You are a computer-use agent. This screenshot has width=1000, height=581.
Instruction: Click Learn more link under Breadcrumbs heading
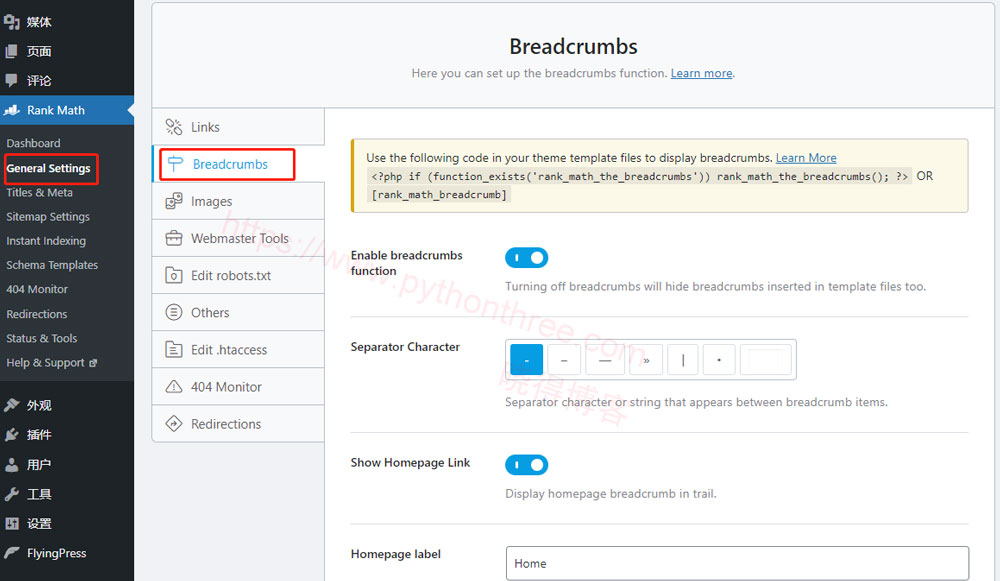(702, 73)
